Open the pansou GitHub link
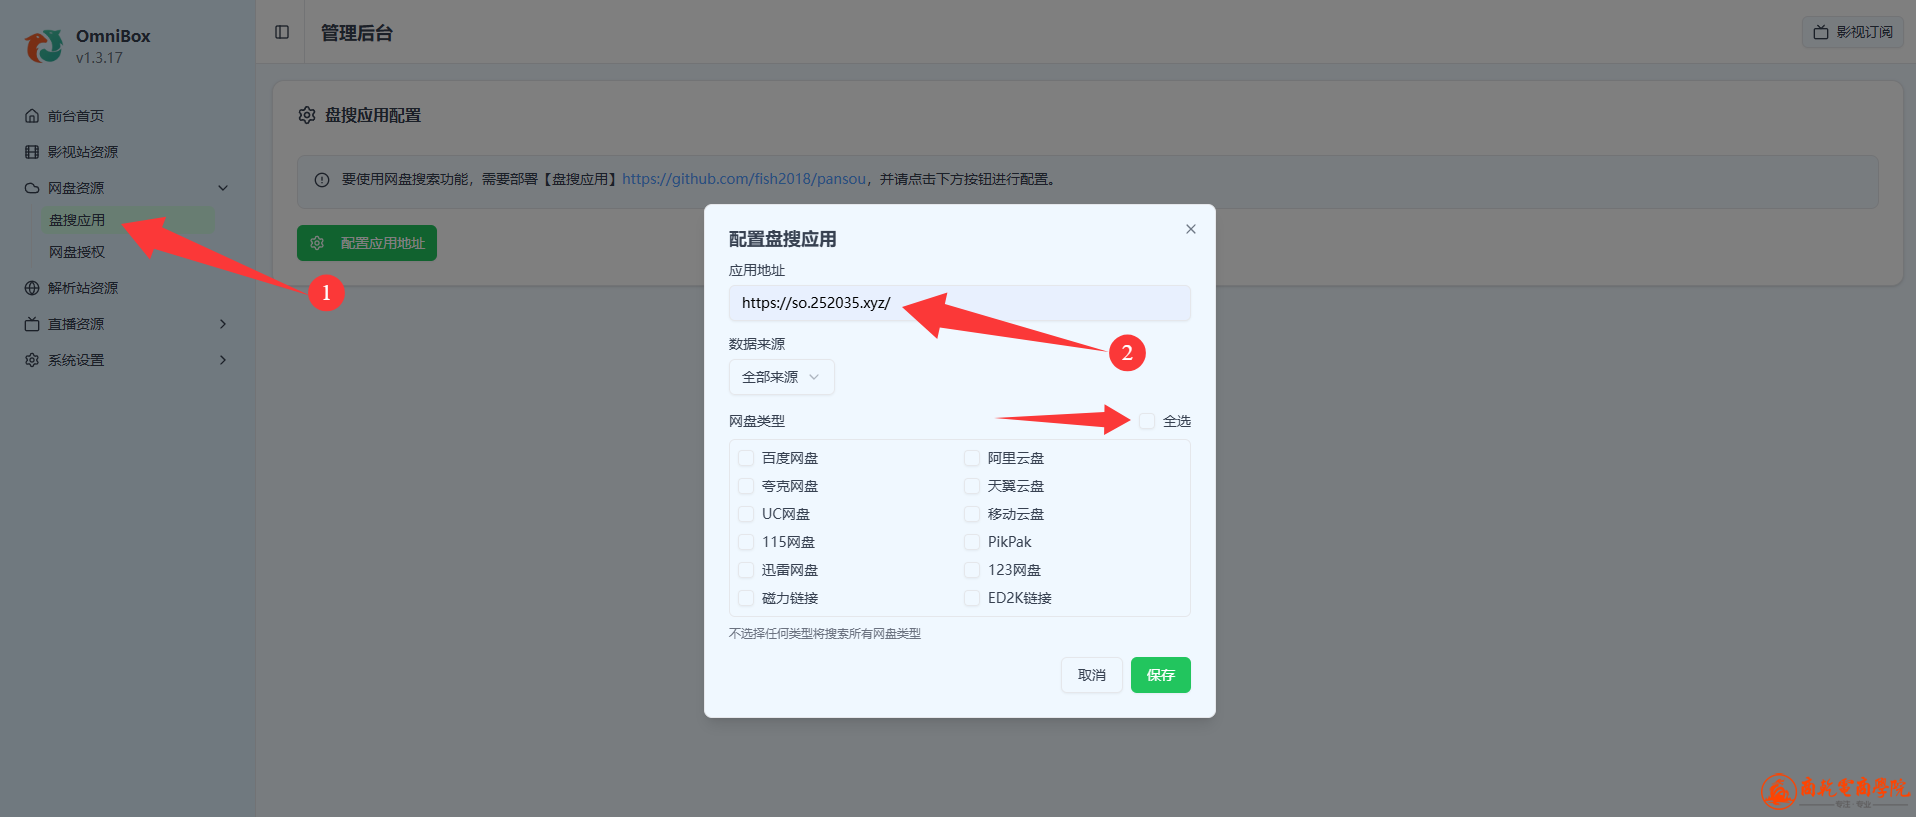Viewport: 1916px width, 817px height. tap(744, 179)
